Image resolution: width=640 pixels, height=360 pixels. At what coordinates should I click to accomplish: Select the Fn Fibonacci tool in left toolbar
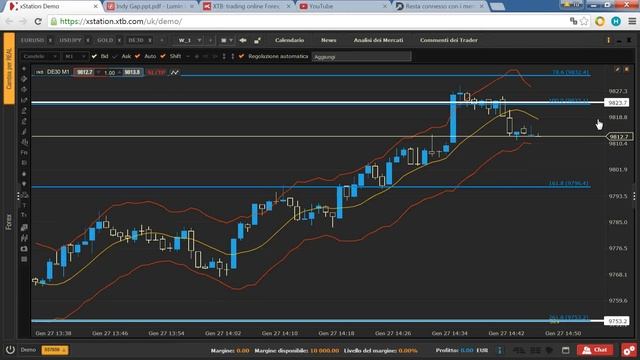[24, 152]
